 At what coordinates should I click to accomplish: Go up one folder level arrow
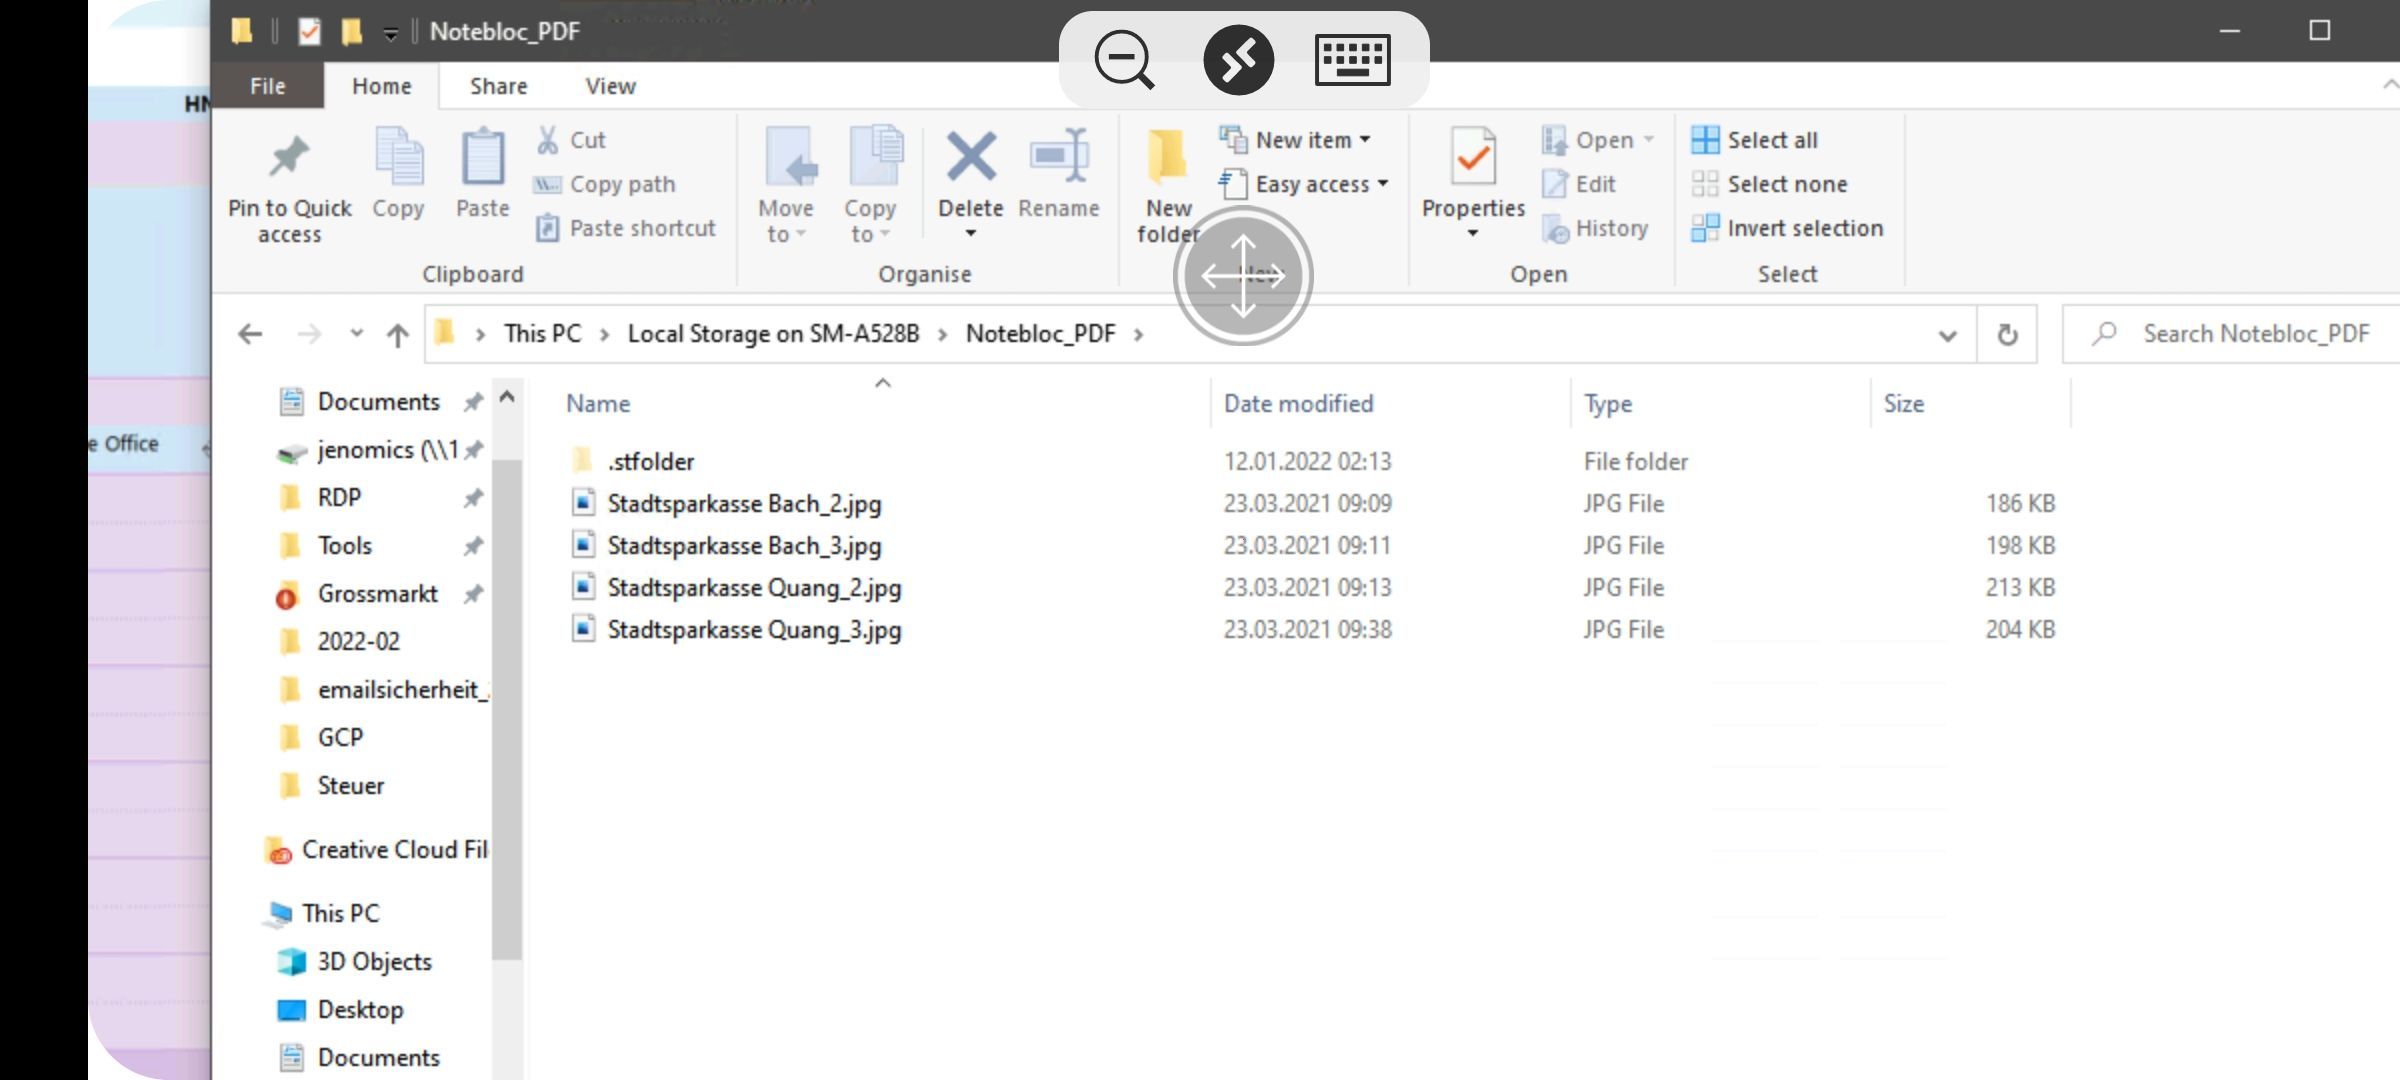click(x=398, y=334)
